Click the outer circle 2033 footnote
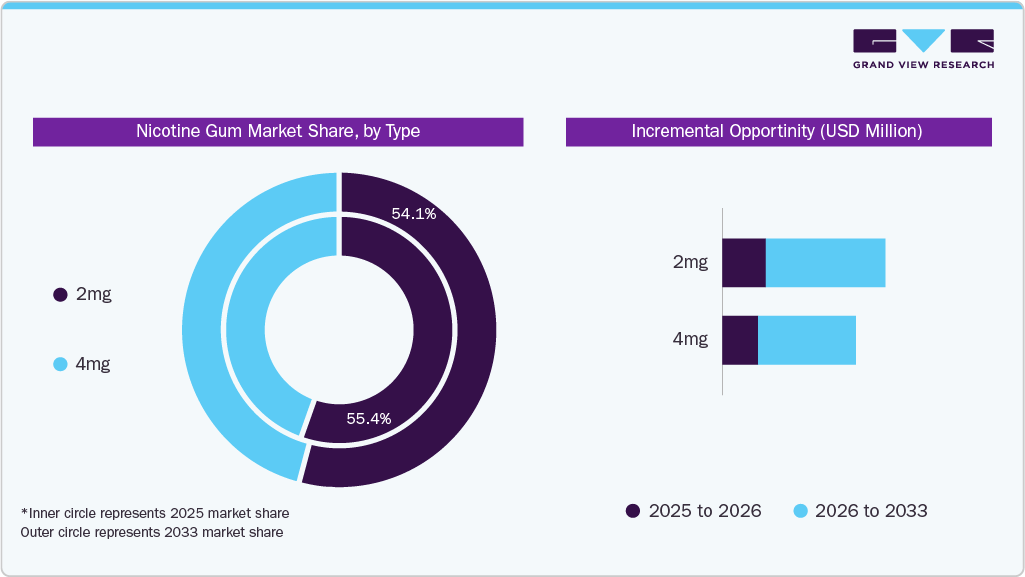Screen dimensions: 1025x577 (152, 532)
